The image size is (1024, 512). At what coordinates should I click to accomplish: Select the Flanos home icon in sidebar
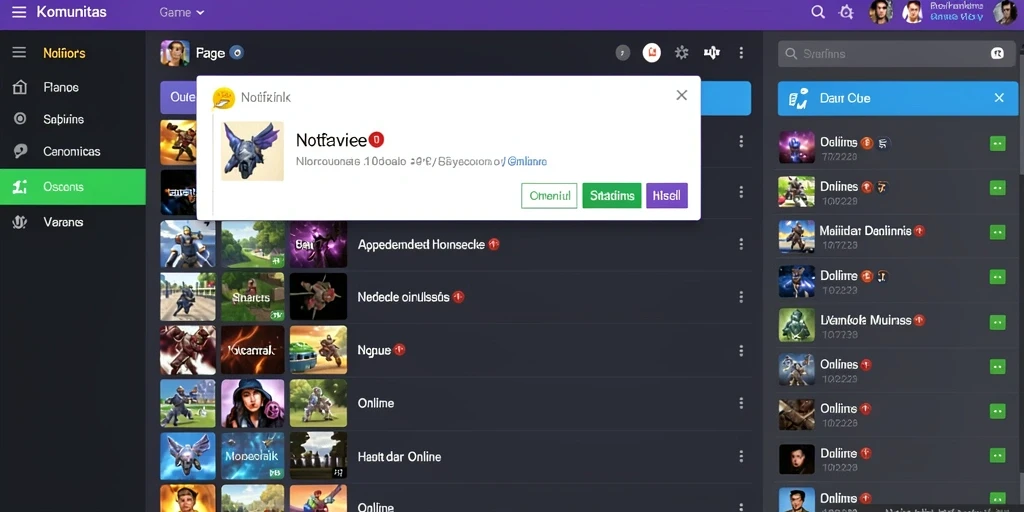coord(20,87)
